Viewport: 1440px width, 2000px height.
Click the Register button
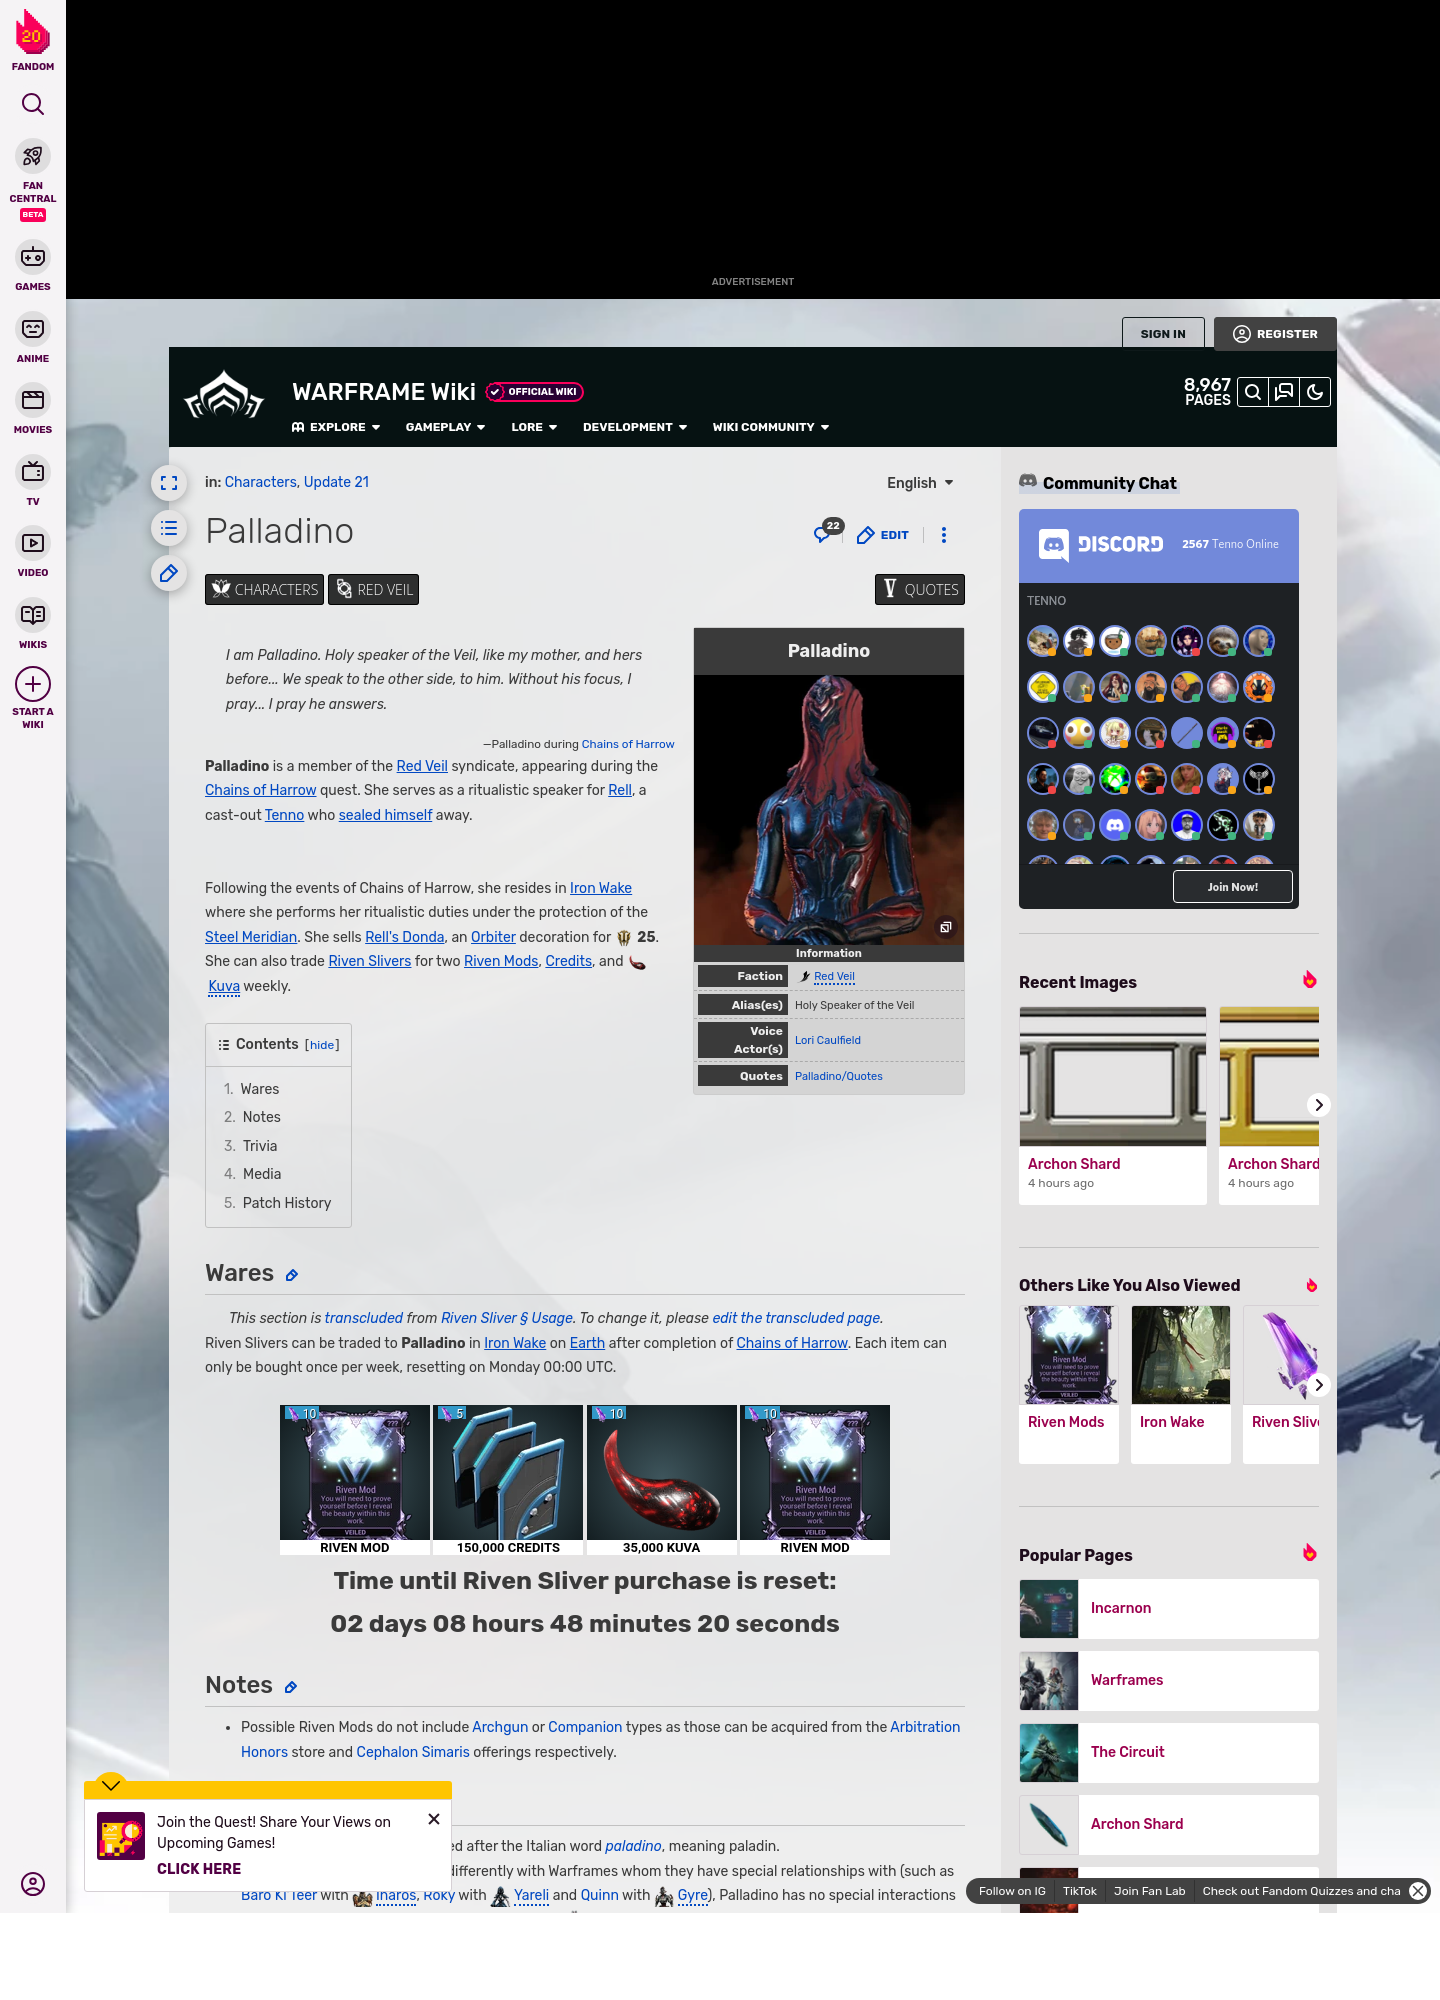(1276, 334)
